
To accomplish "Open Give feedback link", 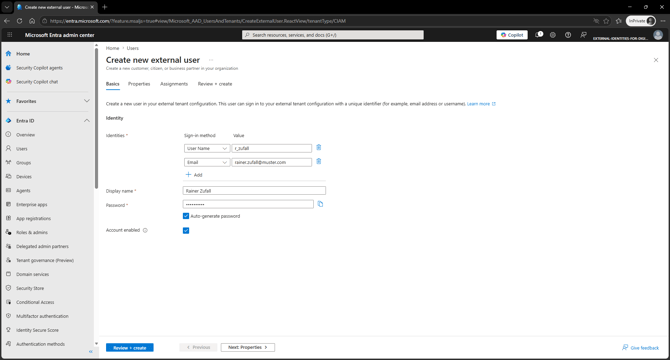I will click(641, 348).
